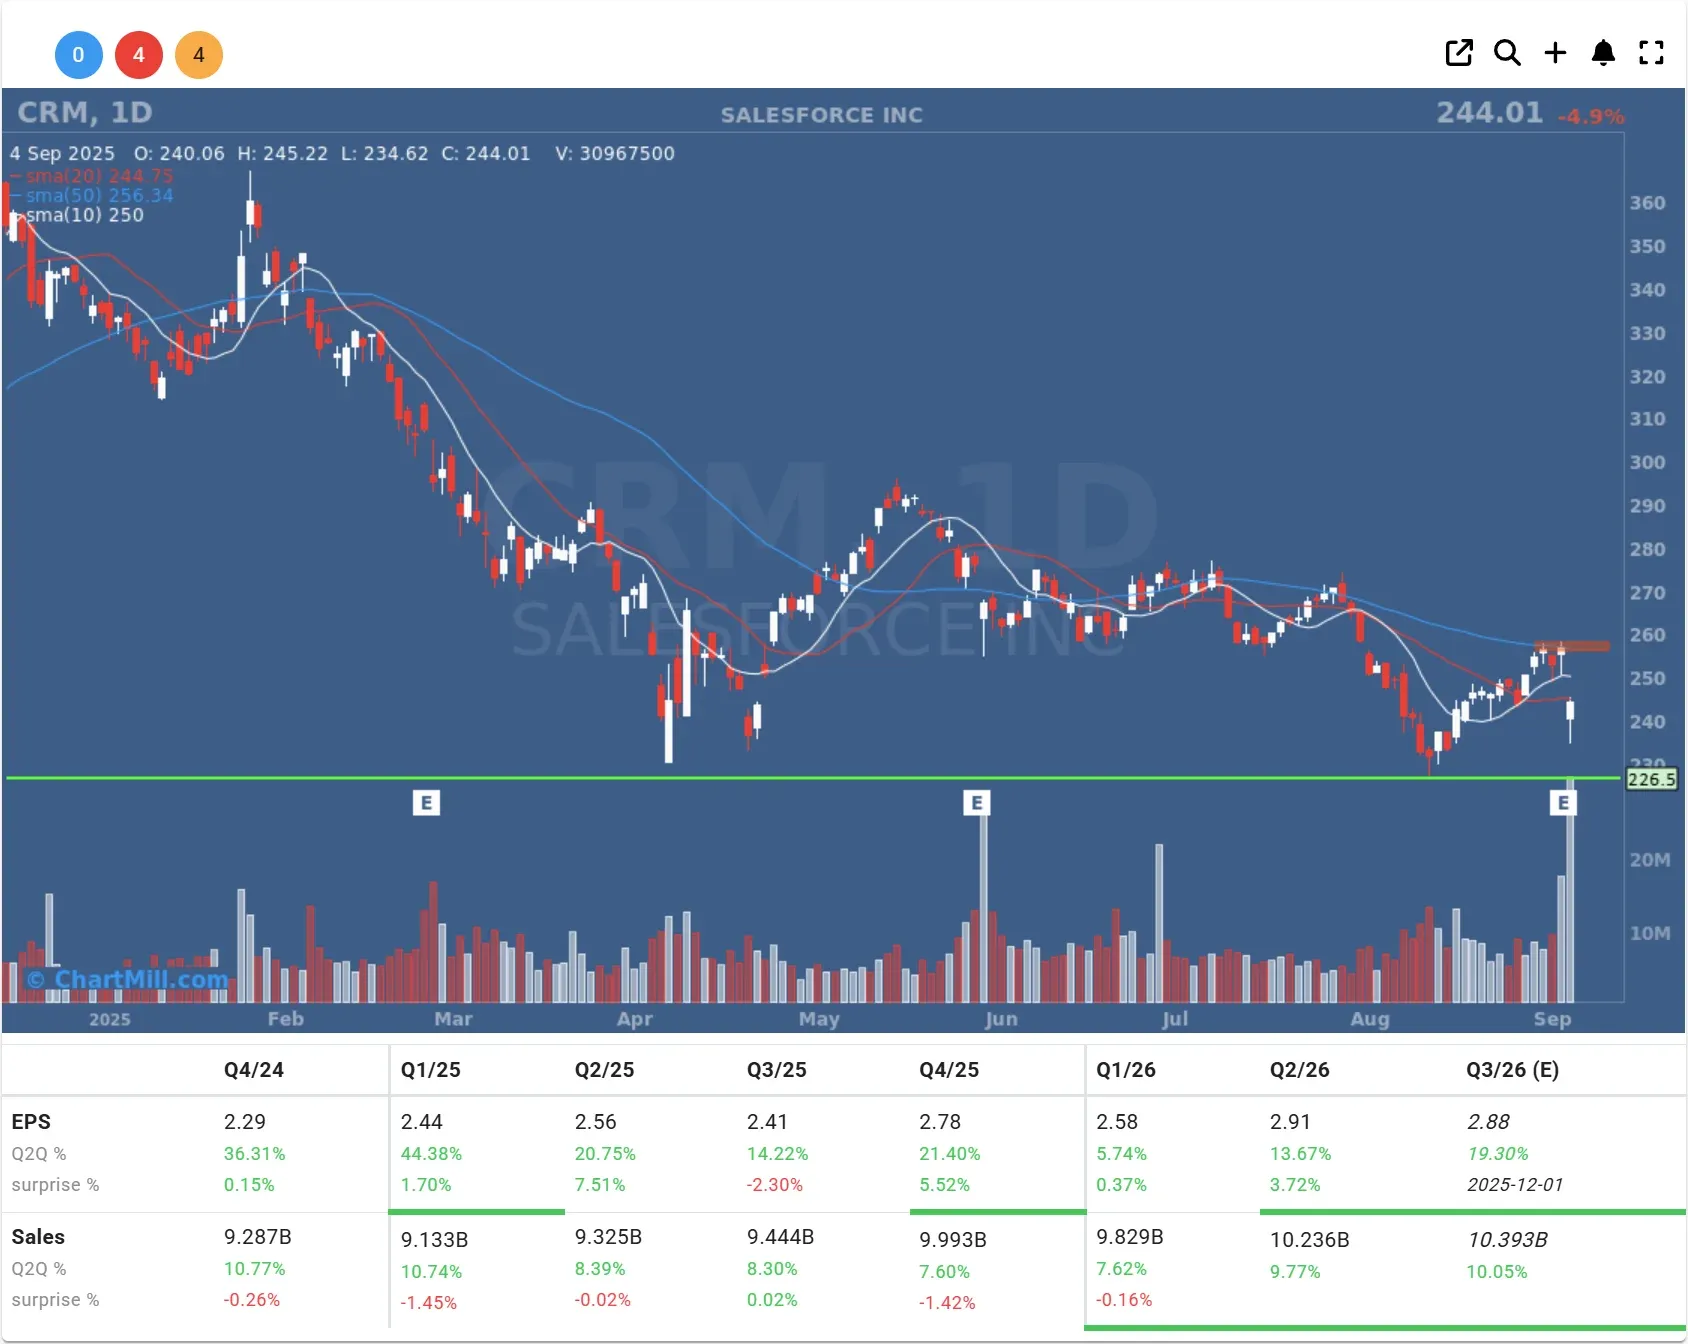
Task: Click EPS value 2.29
Action: pyautogui.click(x=245, y=1122)
